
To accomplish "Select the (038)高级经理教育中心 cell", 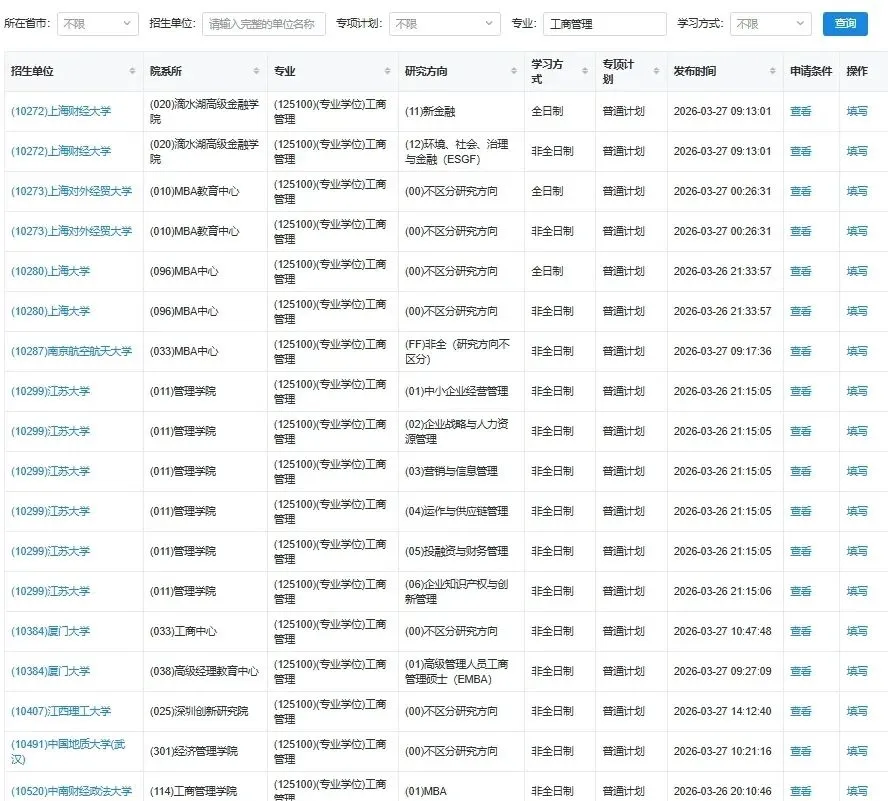I will point(204,671).
